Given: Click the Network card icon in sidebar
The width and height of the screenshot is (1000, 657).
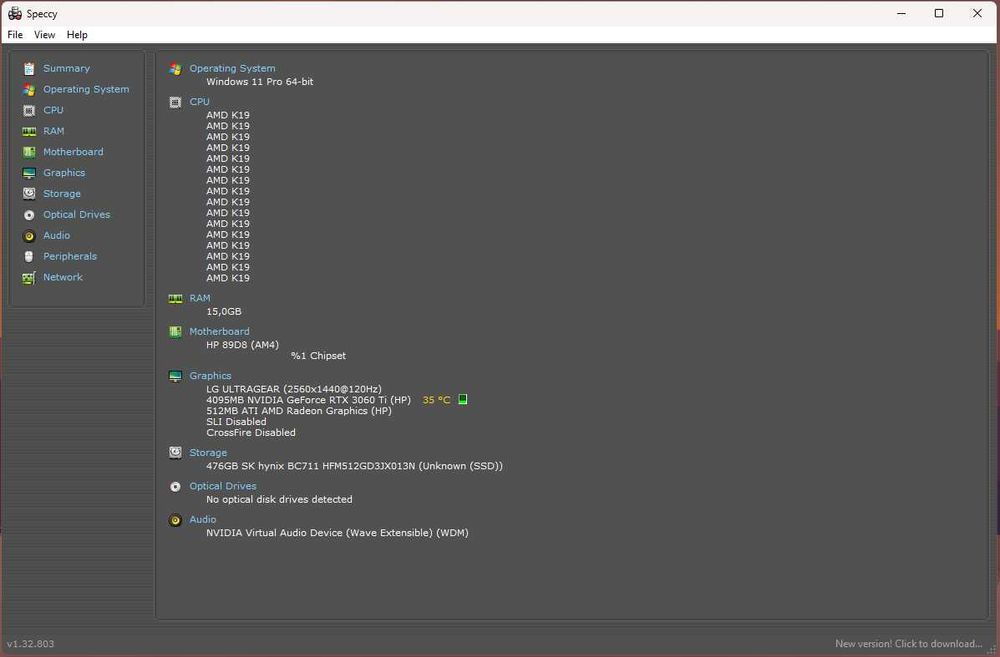Looking at the screenshot, I should pyautogui.click(x=29, y=277).
